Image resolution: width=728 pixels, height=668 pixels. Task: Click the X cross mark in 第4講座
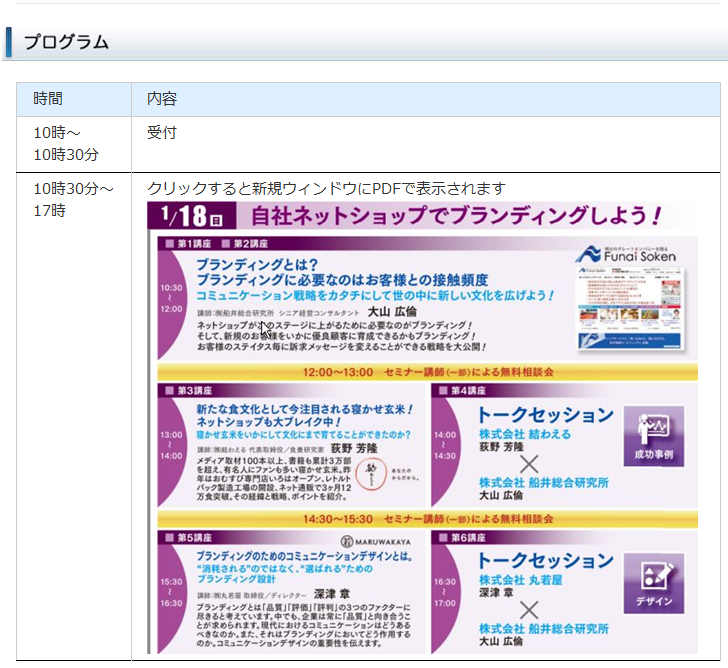[x=529, y=464]
